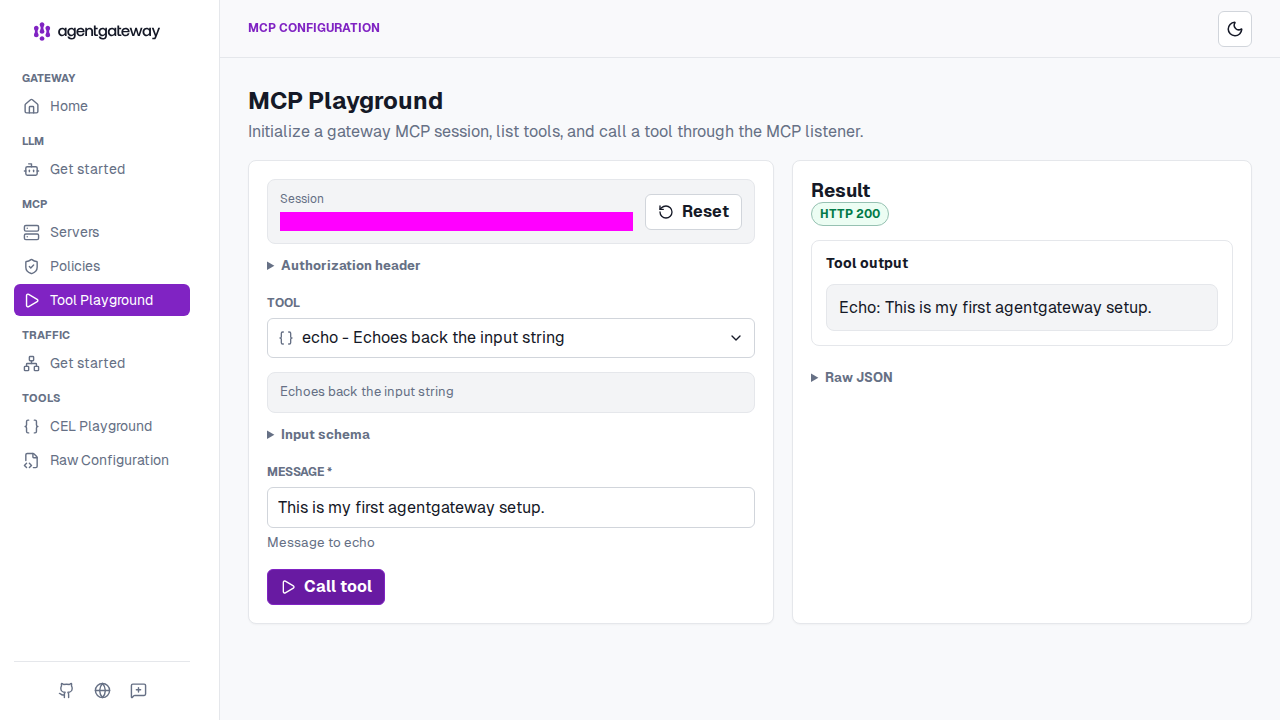Click the Policies shield icon
This screenshot has width=1280, height=720.
(32, 266)
